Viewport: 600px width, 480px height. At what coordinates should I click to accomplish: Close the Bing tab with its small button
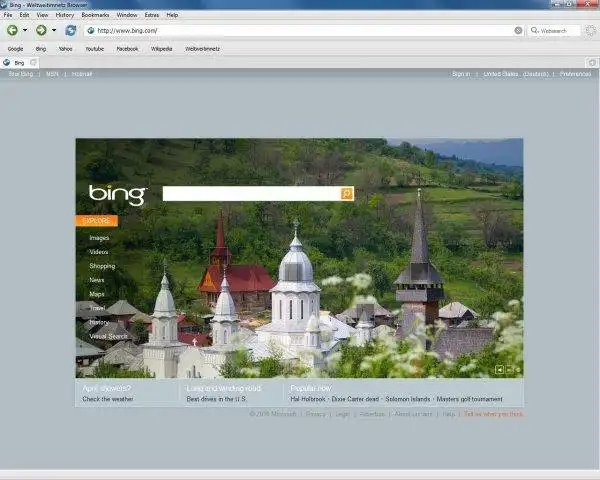coord(33,62)
